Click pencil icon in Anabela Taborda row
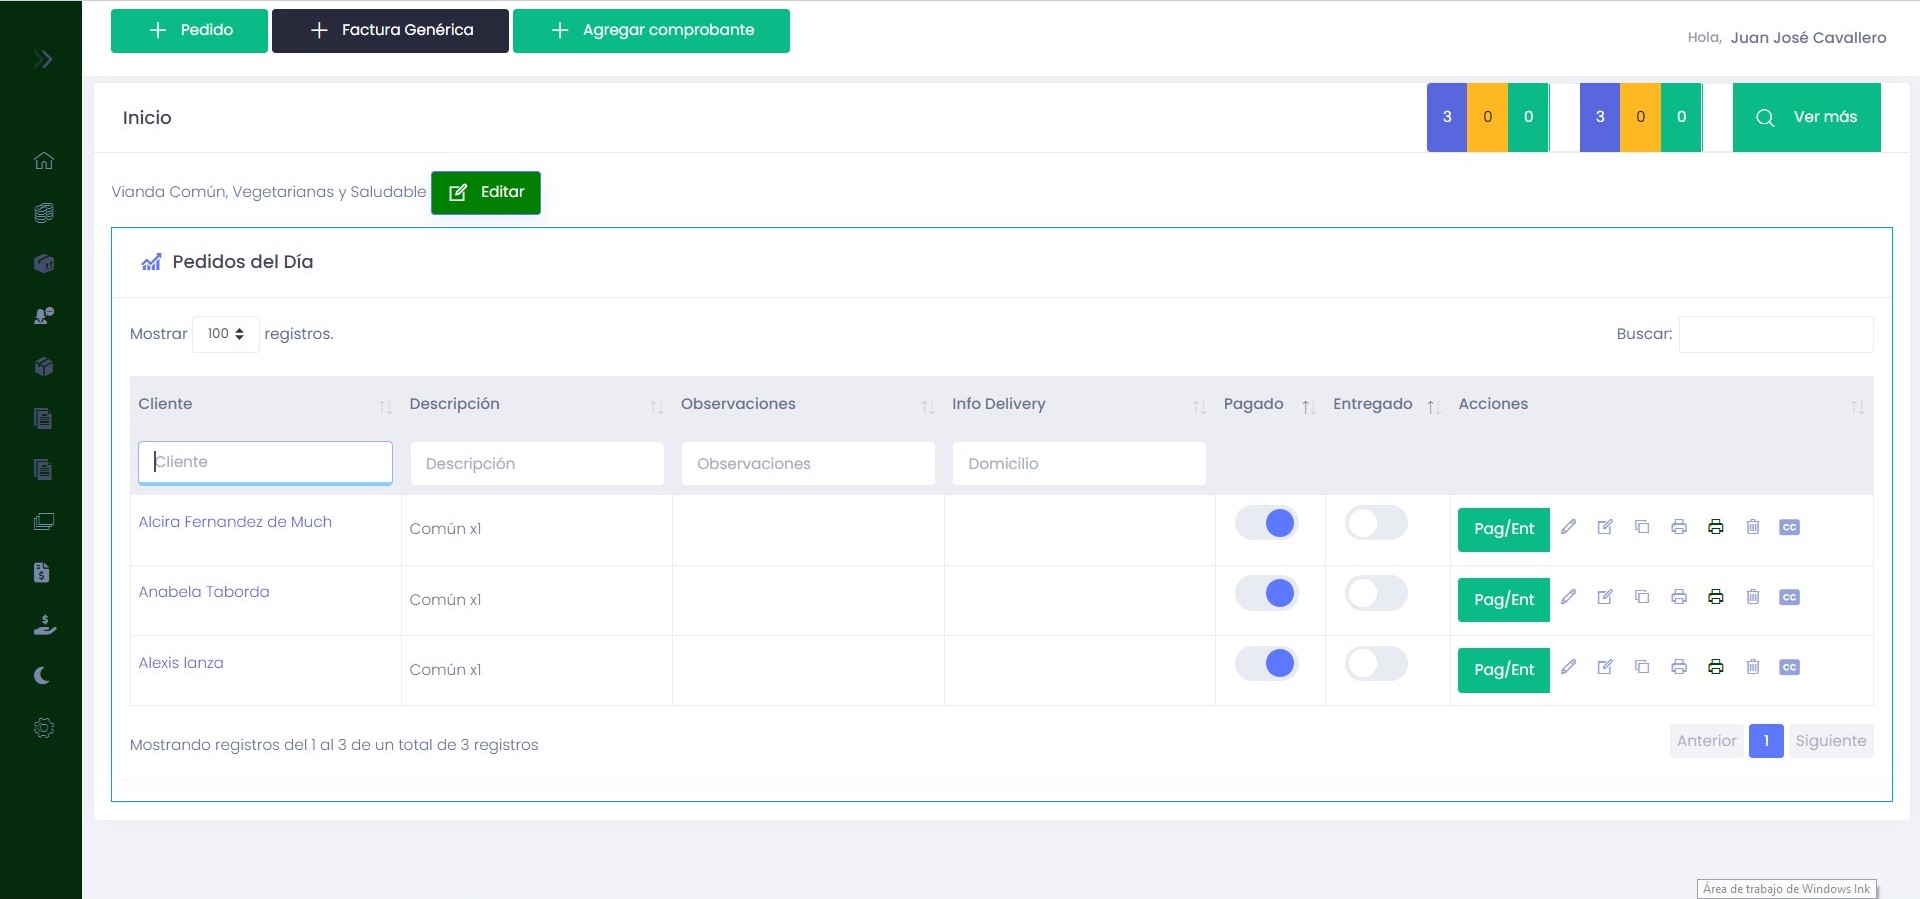The height and width of the screenshot is (899, 1920). [x=1568, y=597]
